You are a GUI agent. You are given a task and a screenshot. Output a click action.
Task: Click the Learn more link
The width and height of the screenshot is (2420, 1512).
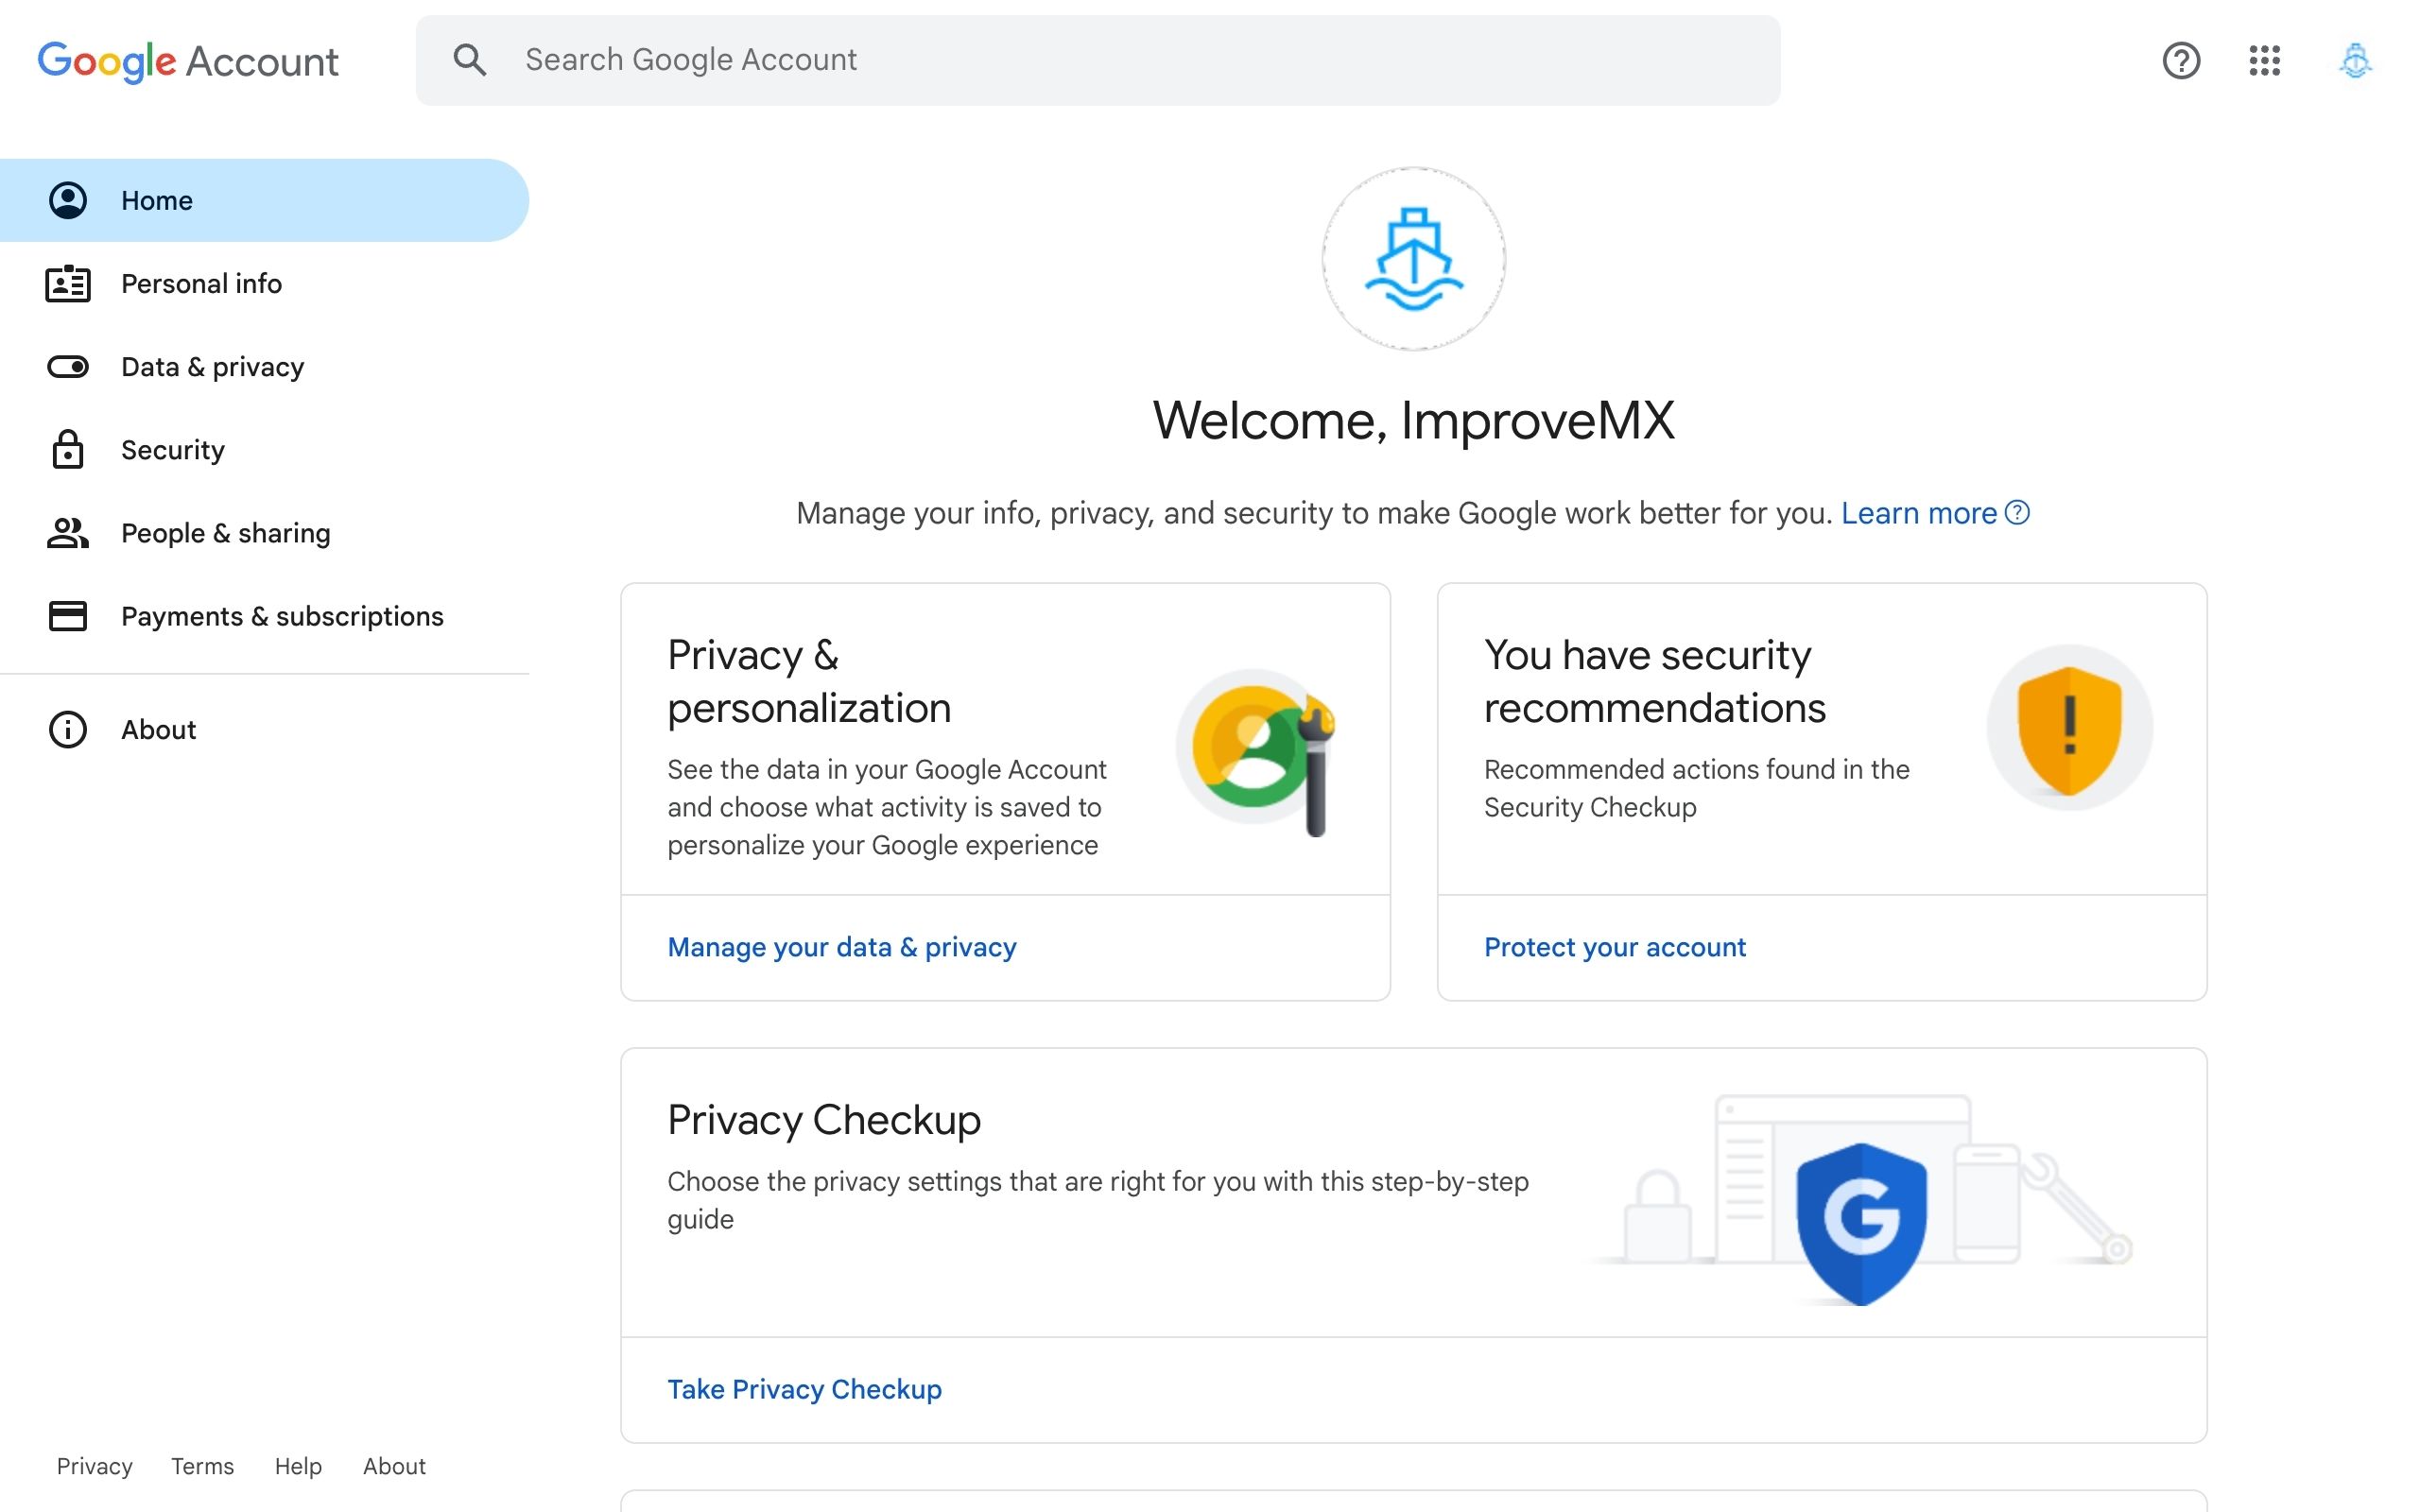point(1918,513)
